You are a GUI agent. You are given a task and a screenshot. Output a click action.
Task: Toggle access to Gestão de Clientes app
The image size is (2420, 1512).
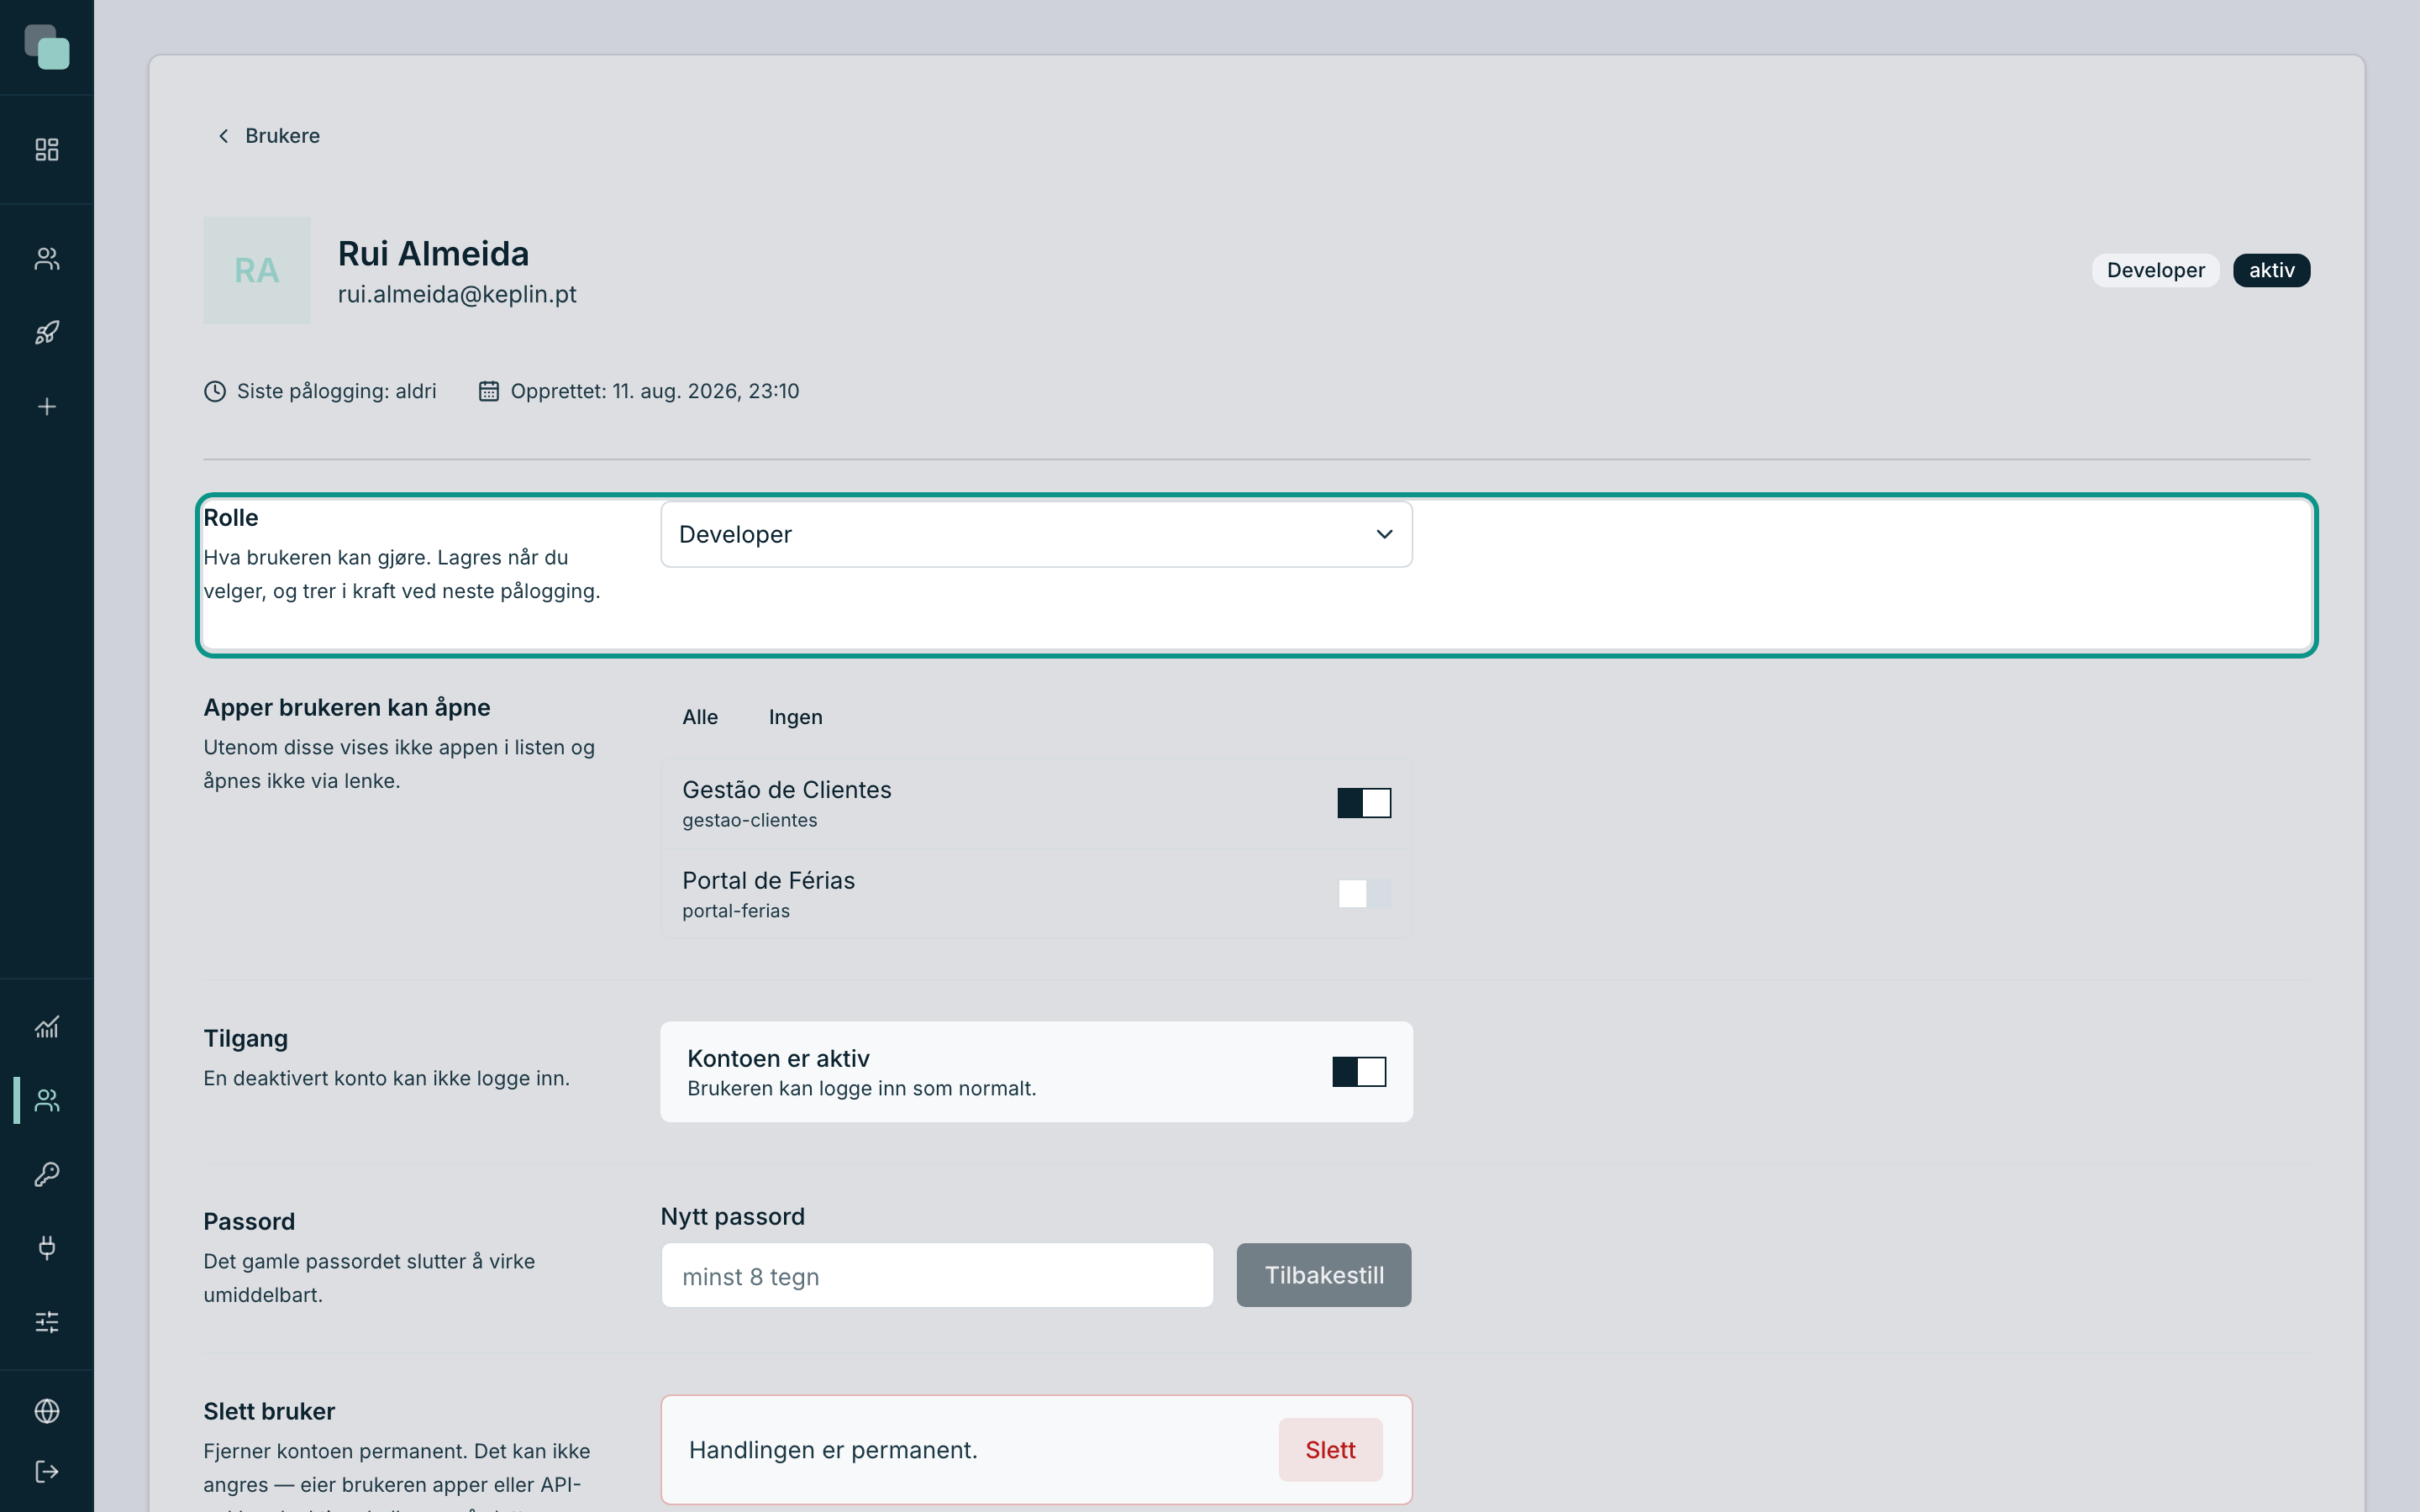[x=1364, y=803]
